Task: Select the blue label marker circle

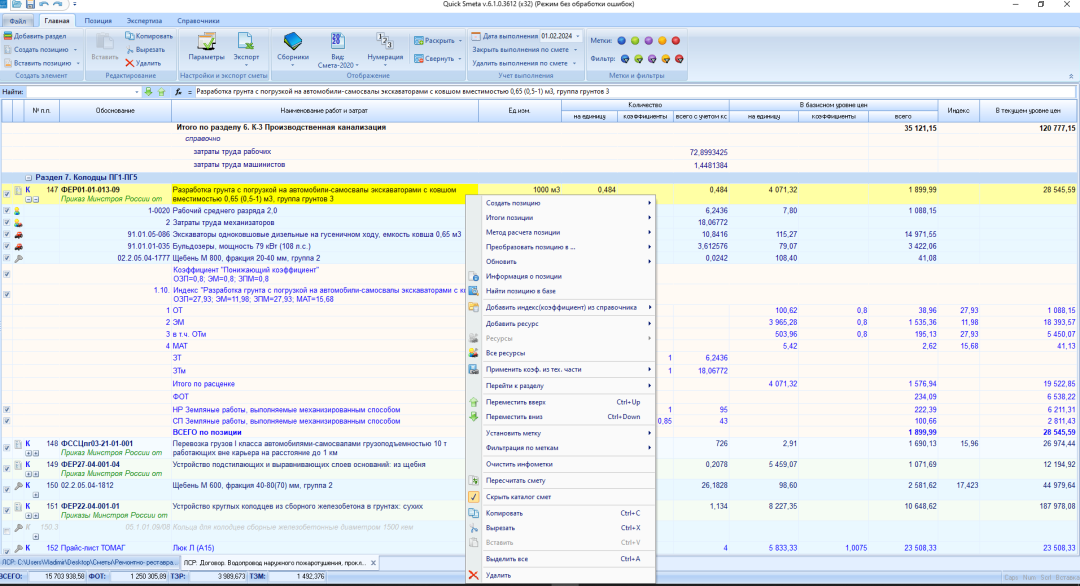Action: tap(621, 41)
